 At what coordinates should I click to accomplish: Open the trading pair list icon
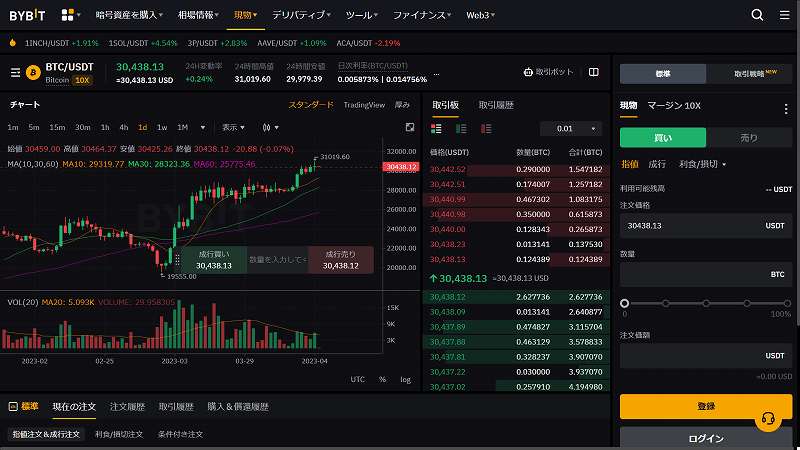(15, 73)
